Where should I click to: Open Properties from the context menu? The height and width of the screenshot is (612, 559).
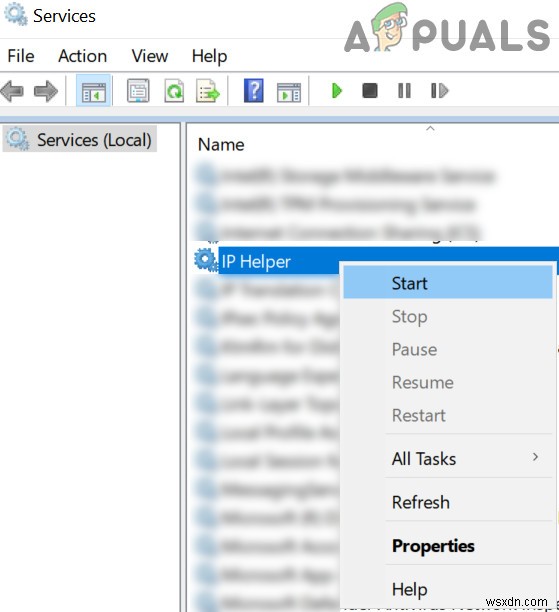point(448,546)
